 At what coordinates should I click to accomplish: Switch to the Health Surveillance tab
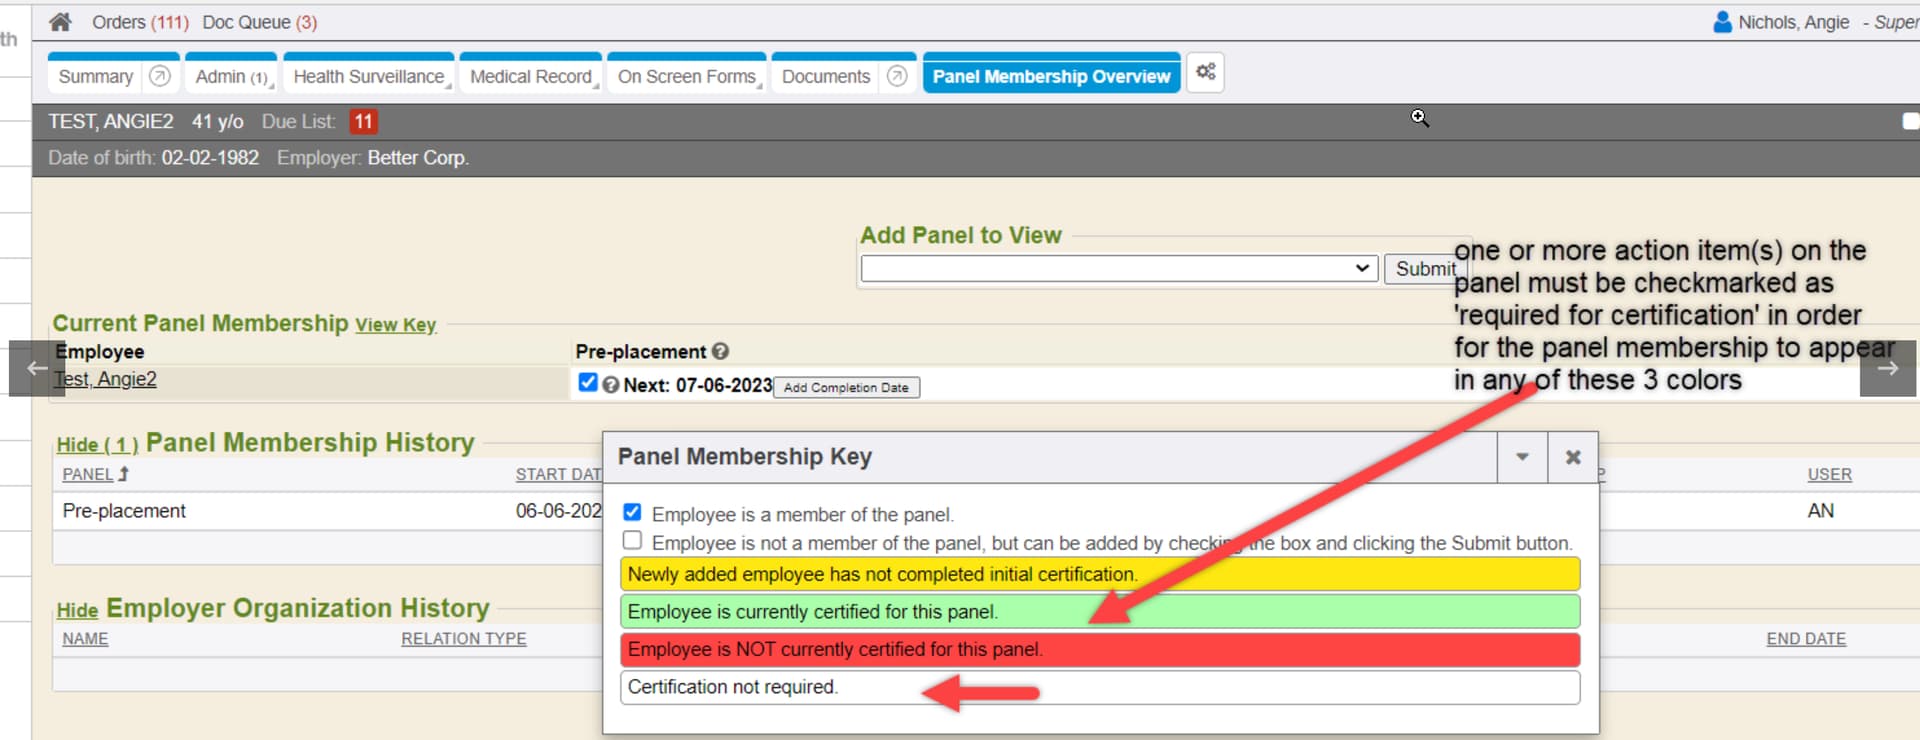[368, 76]
